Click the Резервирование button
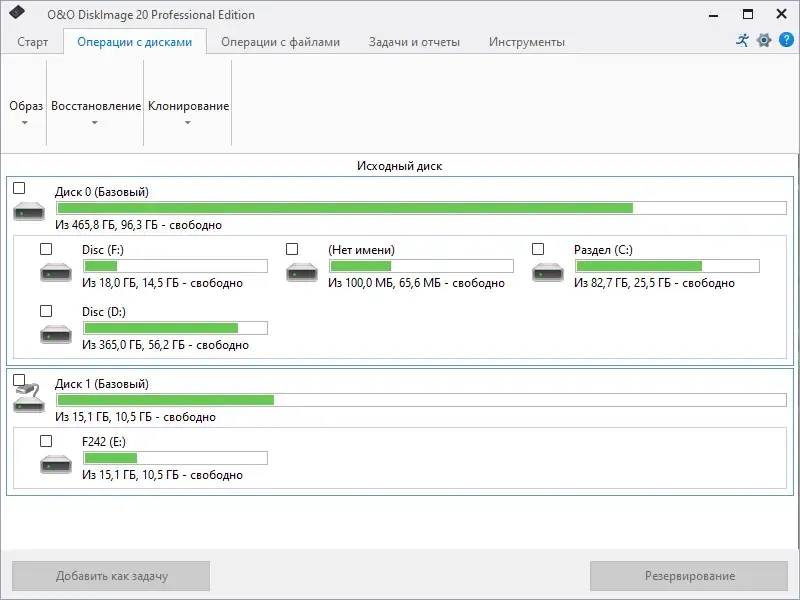Image resolution: width=800 pixels, height=600 pixels. [x=689, y=576]
